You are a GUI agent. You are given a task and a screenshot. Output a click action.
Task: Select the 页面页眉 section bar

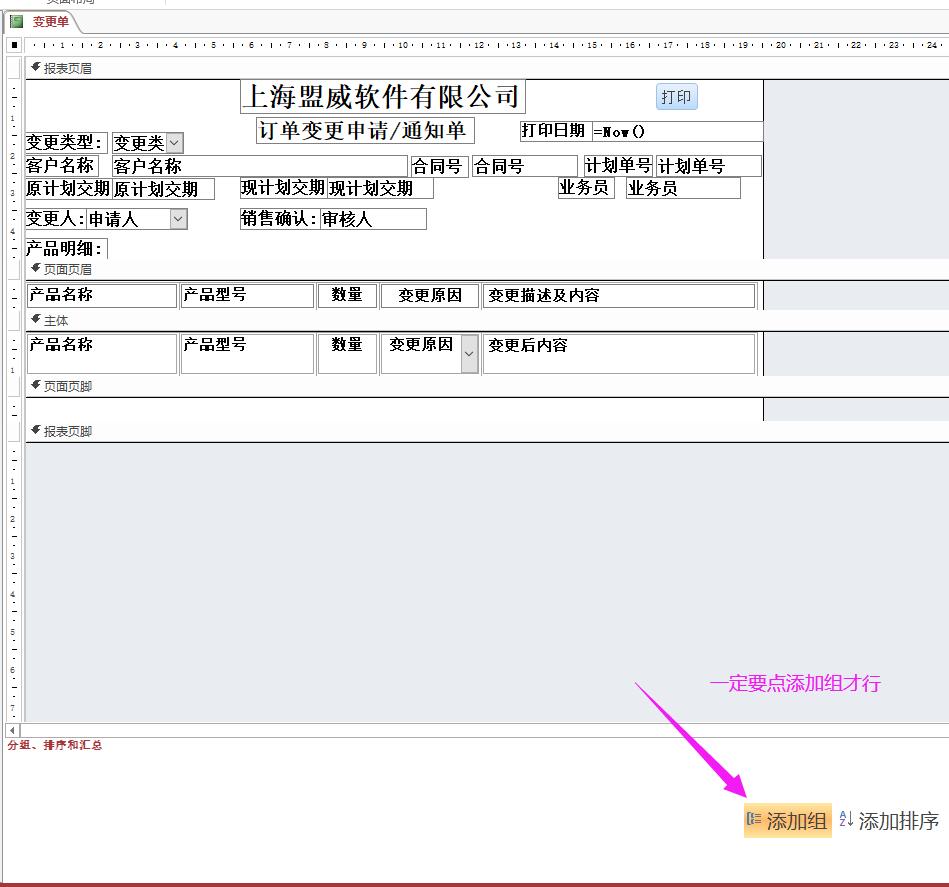(487, 269)
